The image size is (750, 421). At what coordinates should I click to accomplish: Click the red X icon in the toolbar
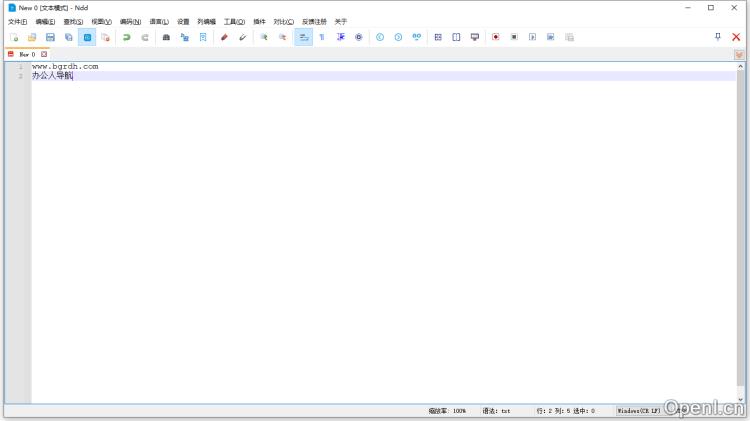pyautogui.click(x=736, y=37)
